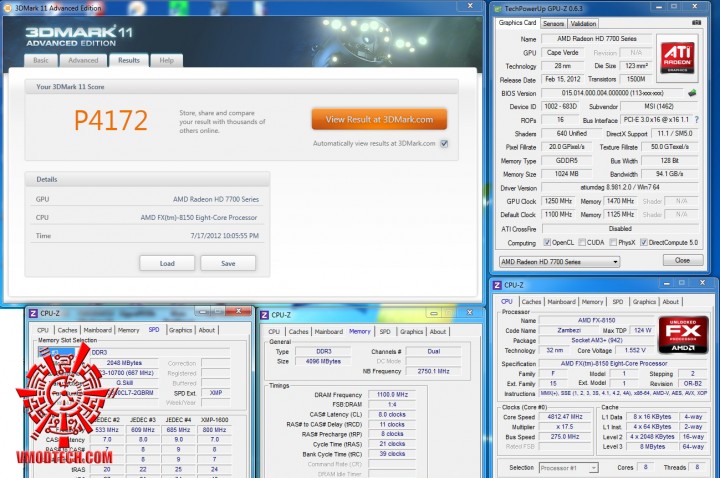Image resolution: width=720 pixels, height=478 pixels.
Task: Click the AMD FX processor logo in CPU-Z
Action: (x=683, y=335)
